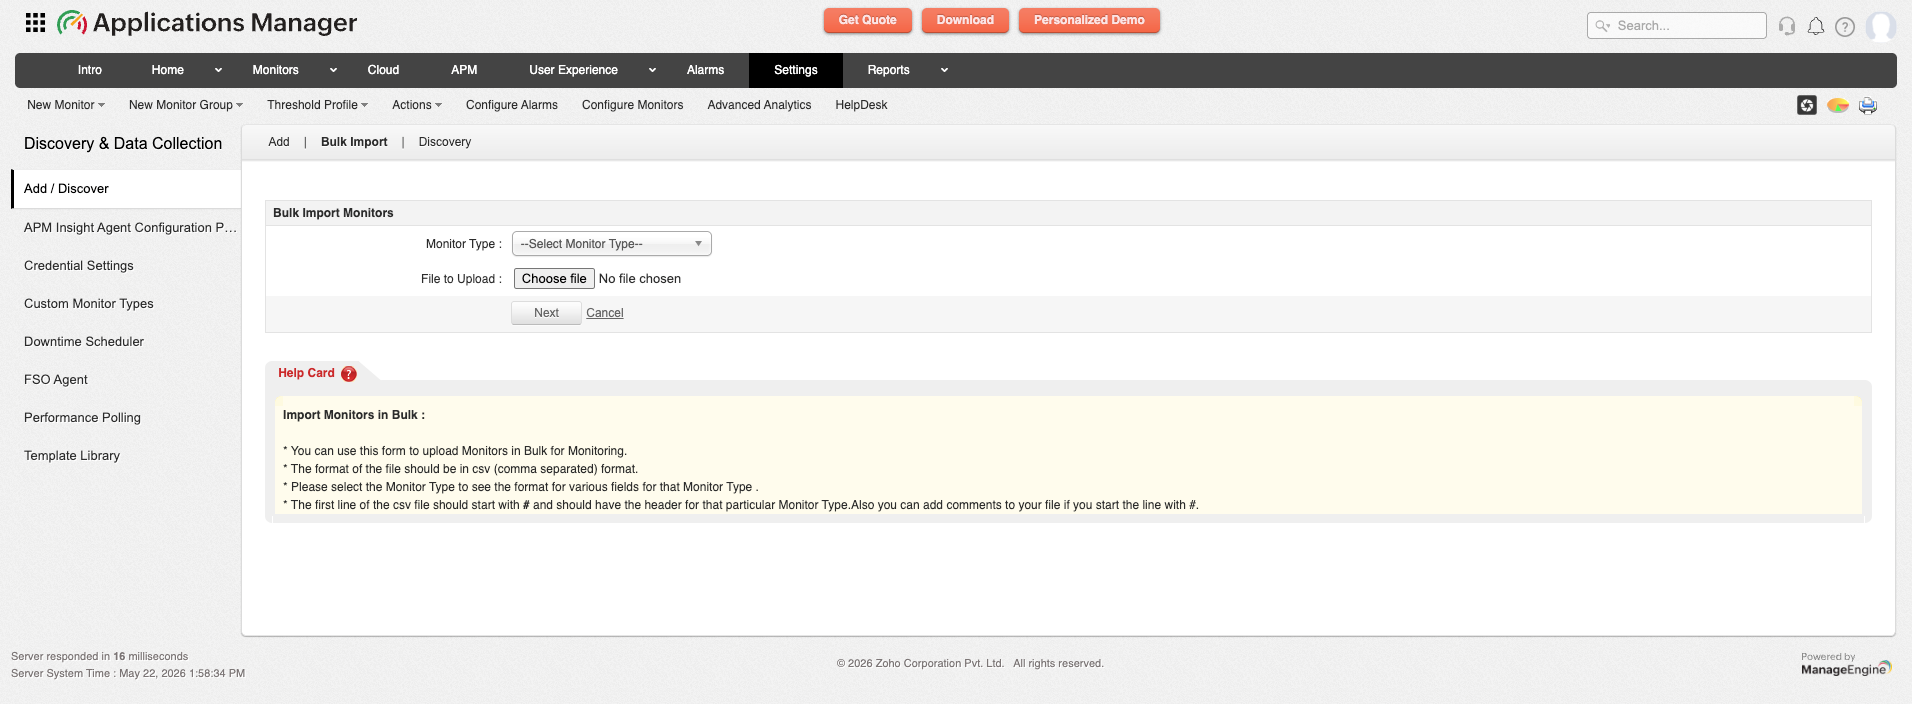
Task: Click the Choose file button
Action: click(x=554, y=279)
